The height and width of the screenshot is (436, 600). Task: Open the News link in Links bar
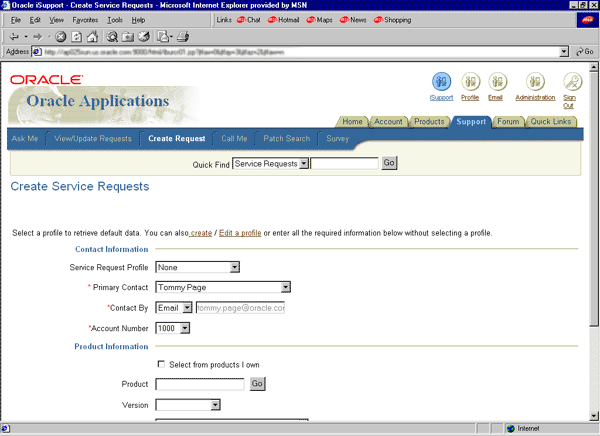pos(353,20)
